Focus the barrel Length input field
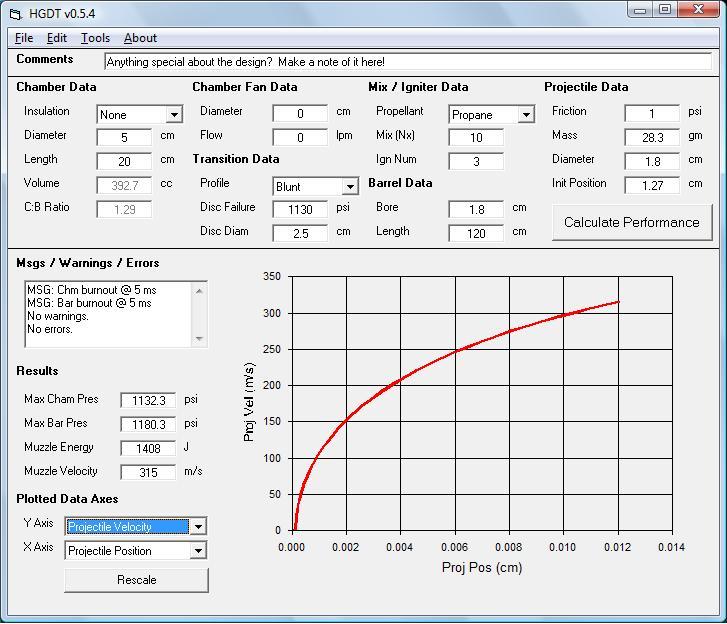 [476, 233]
